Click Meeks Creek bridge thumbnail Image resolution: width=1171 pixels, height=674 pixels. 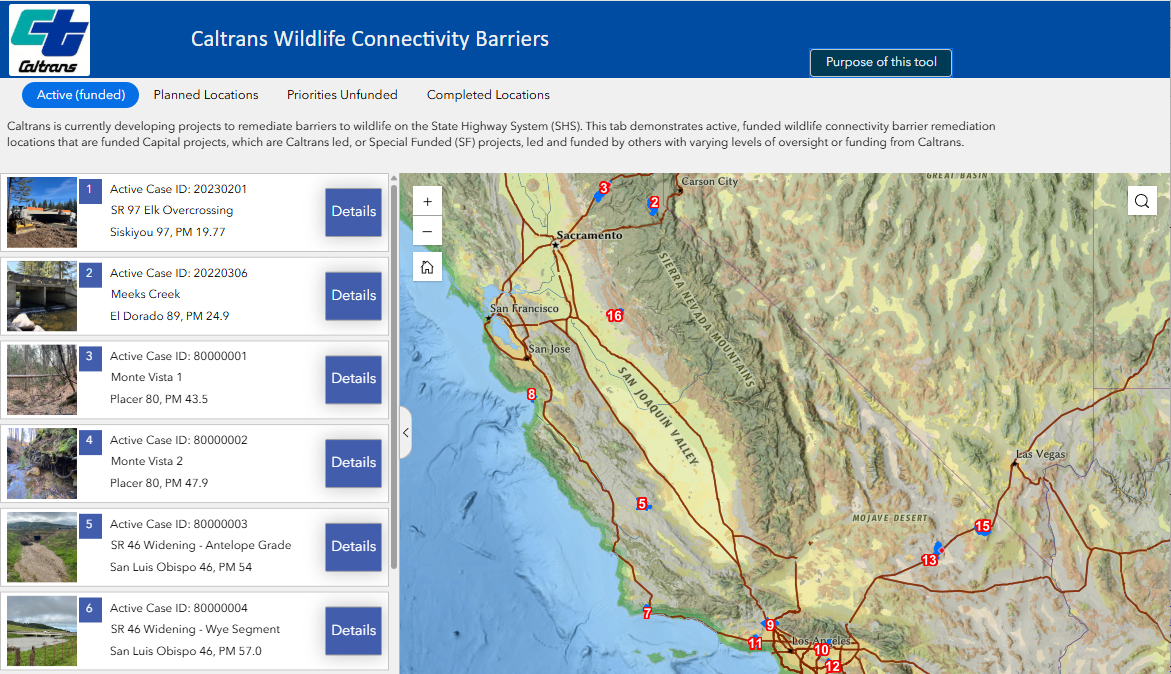[x=42, y=296]
